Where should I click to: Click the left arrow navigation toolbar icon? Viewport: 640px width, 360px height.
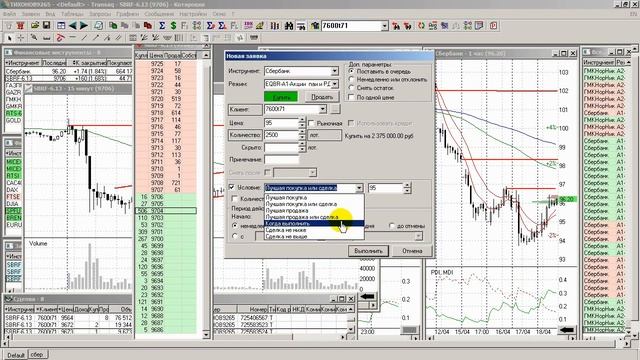(72, 25)
